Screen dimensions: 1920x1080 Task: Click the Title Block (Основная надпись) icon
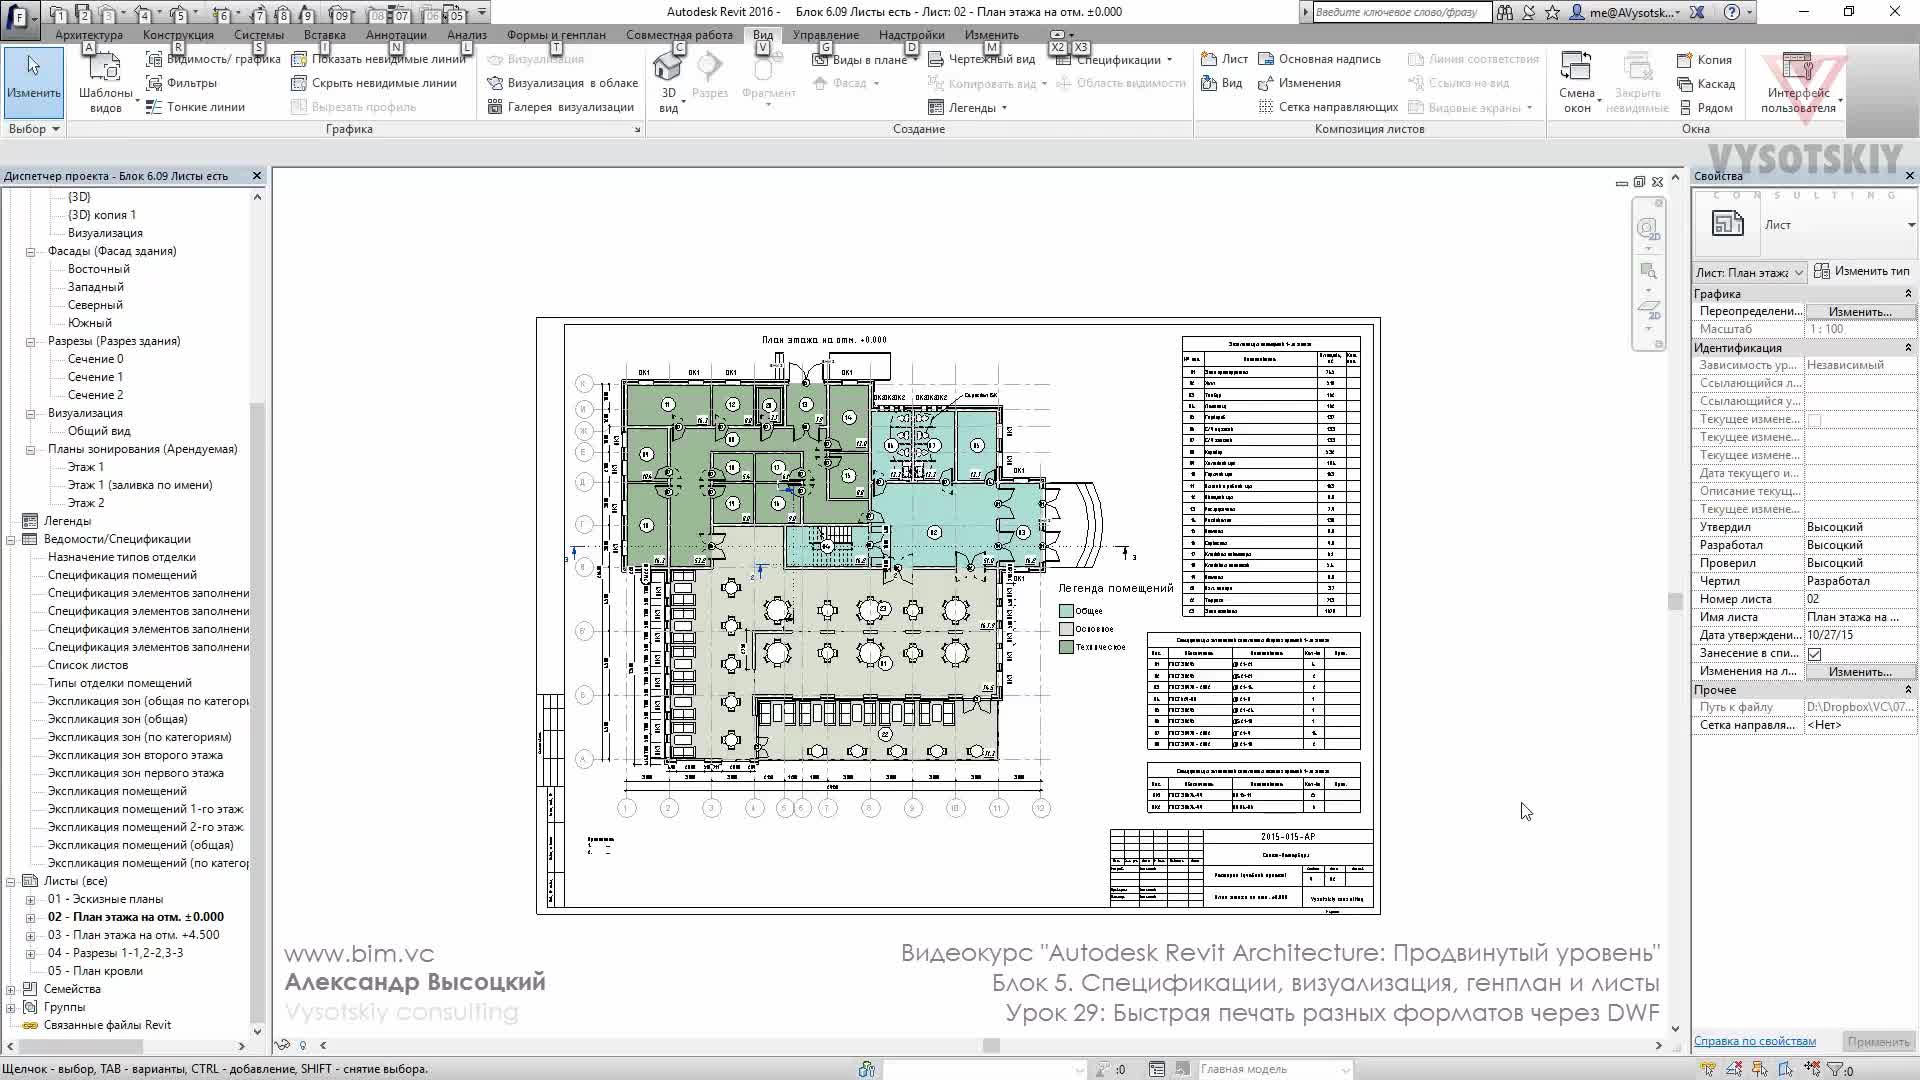pyautogui.click(x=1266, y=59)
